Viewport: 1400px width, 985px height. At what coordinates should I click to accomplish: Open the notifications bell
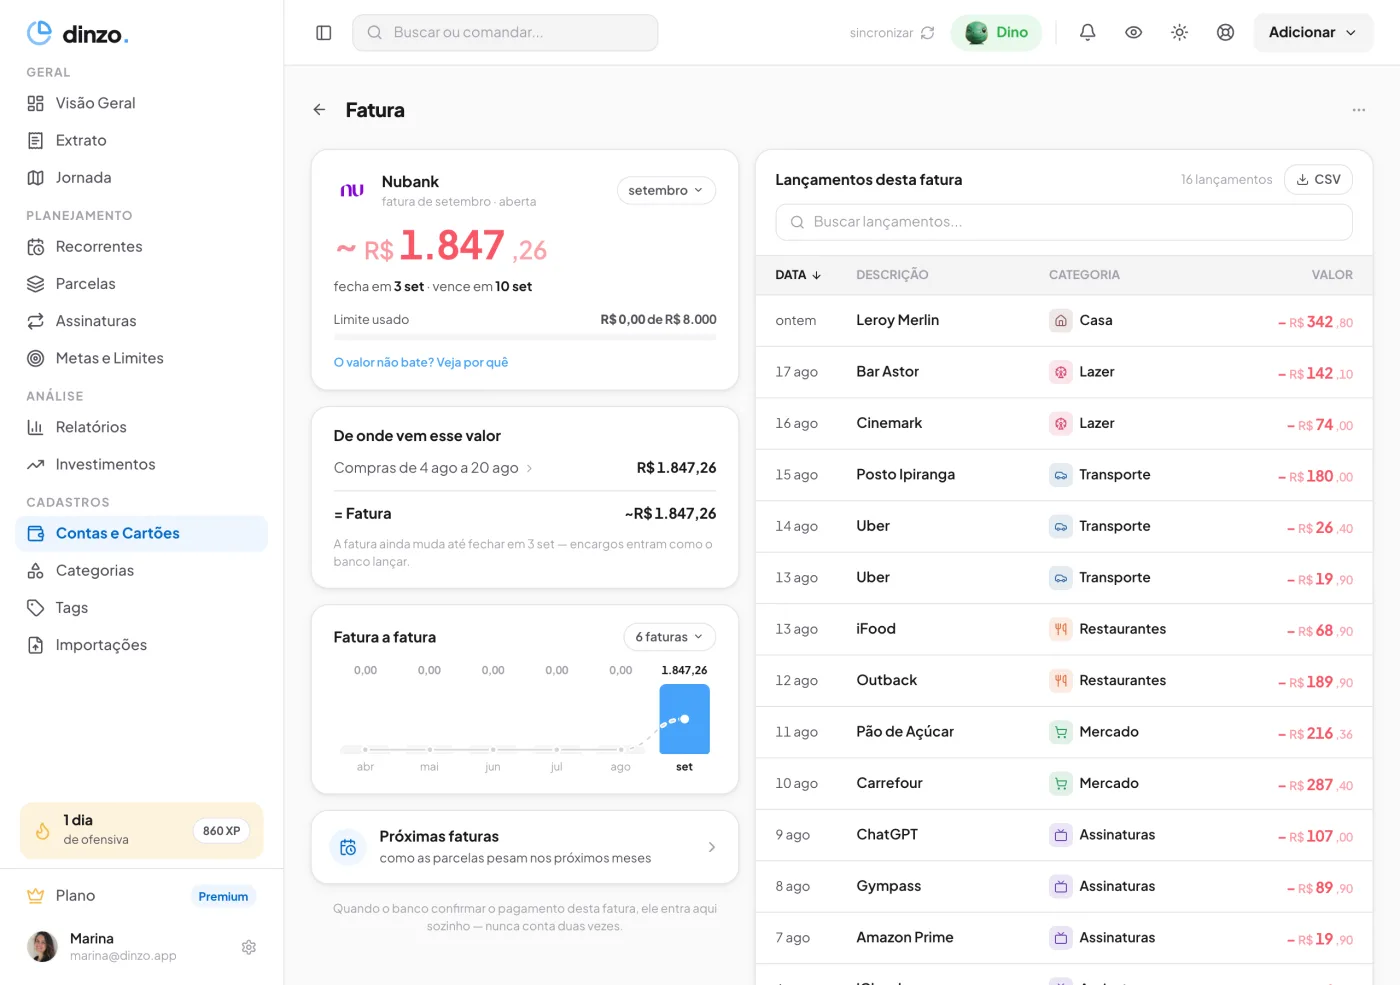tap(1088, 33)
